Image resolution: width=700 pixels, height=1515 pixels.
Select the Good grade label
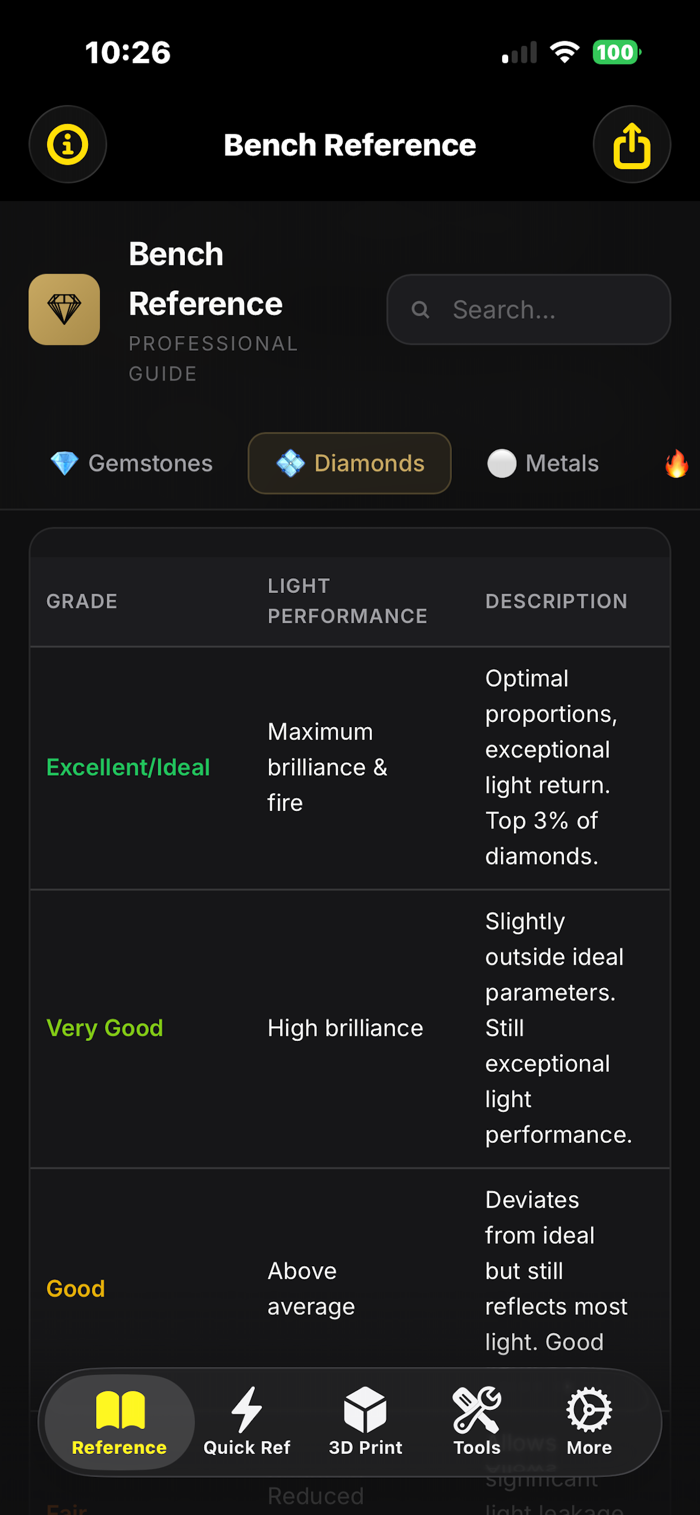76,1288
